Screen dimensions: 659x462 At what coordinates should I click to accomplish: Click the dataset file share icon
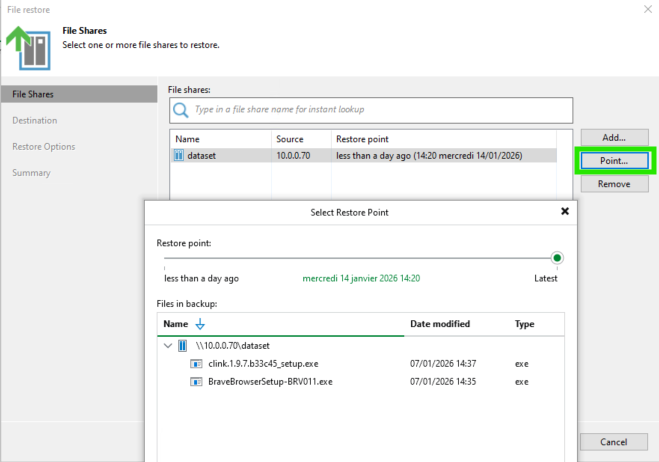click(179, 156)
